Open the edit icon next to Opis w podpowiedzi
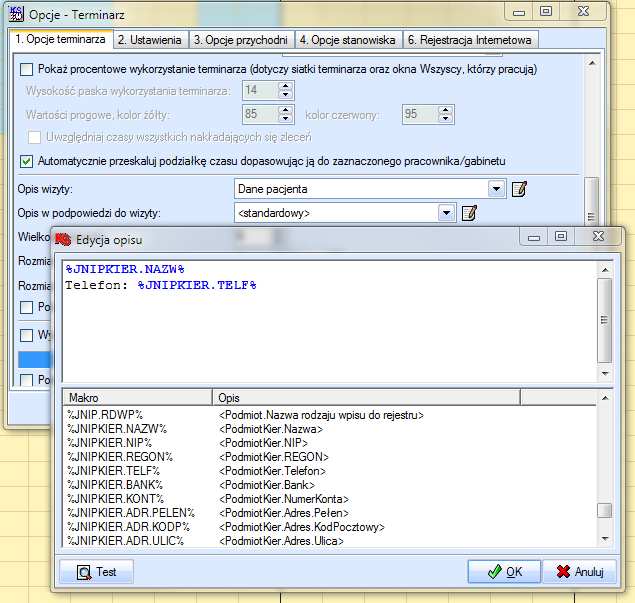Viewport: 635px width, 603px height. (469, 213)
